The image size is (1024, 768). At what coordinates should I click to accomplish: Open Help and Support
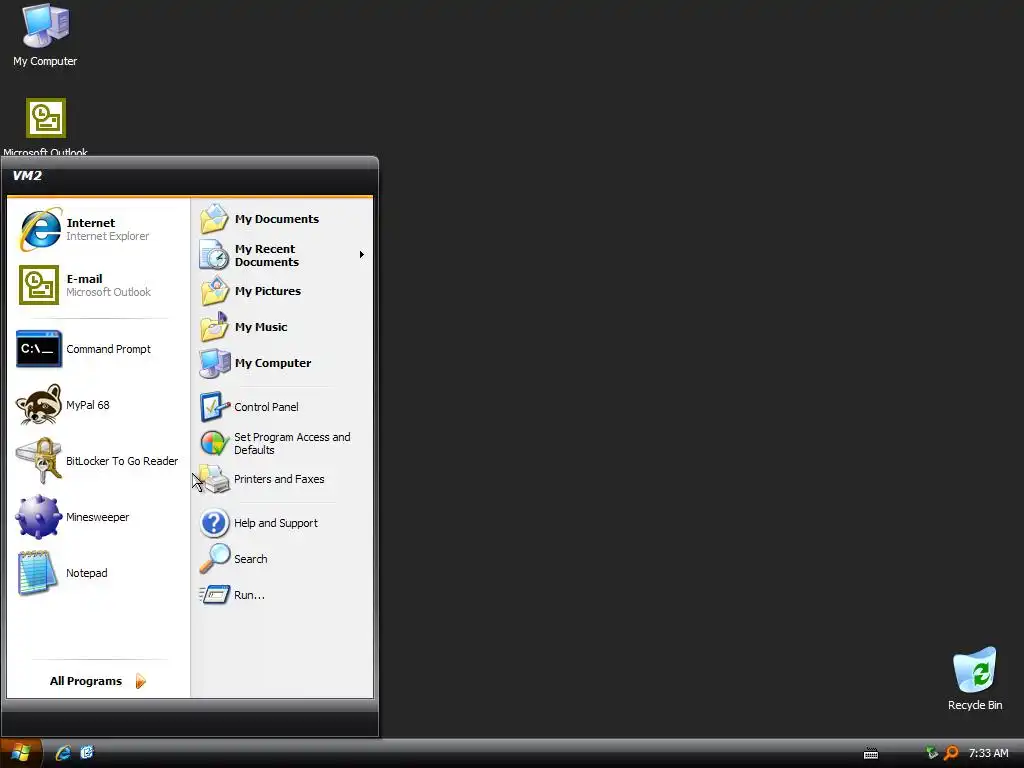(282, 522)
